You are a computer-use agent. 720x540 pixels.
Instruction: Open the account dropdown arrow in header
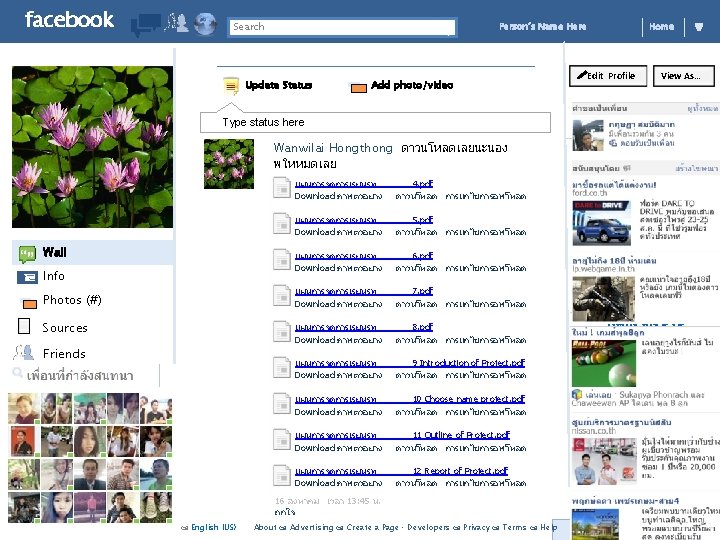[x=698, y=27]
